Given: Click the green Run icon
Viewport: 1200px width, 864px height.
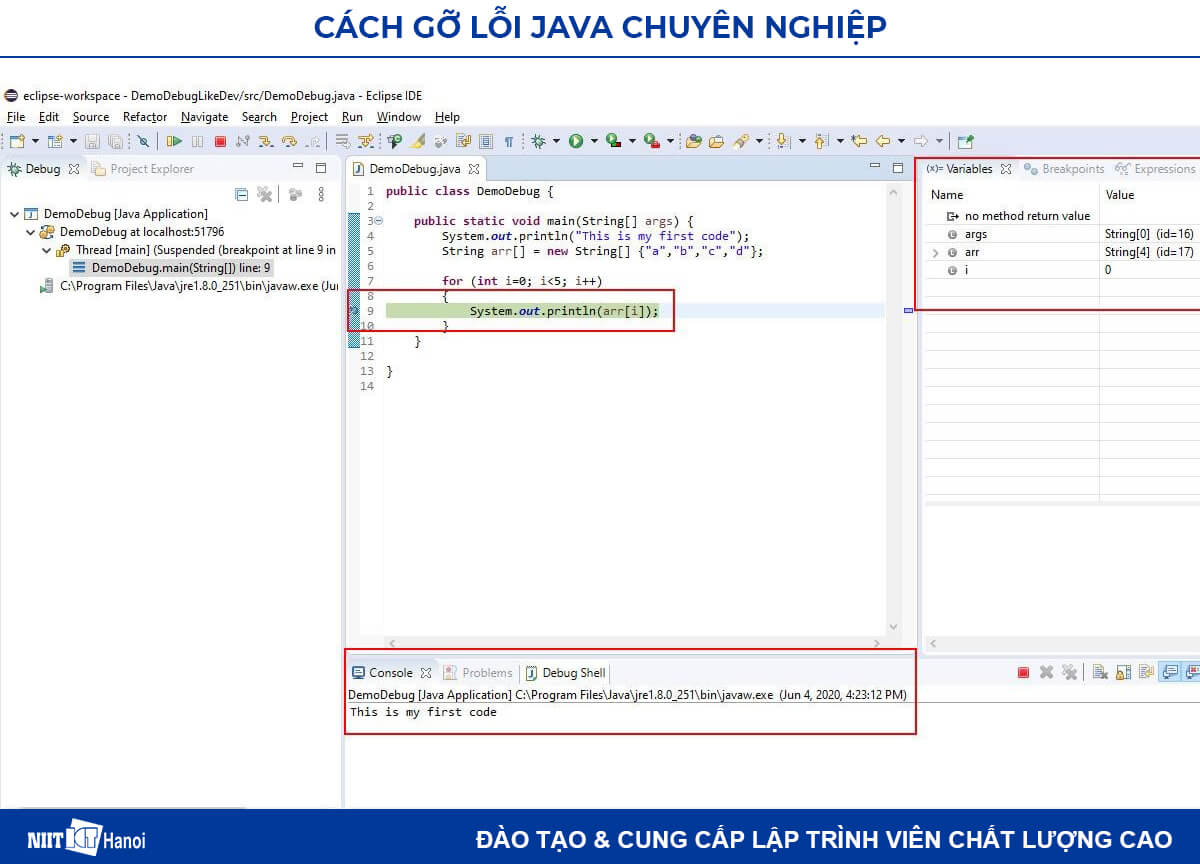Looking at the screenshot, I should pos(577,139).
